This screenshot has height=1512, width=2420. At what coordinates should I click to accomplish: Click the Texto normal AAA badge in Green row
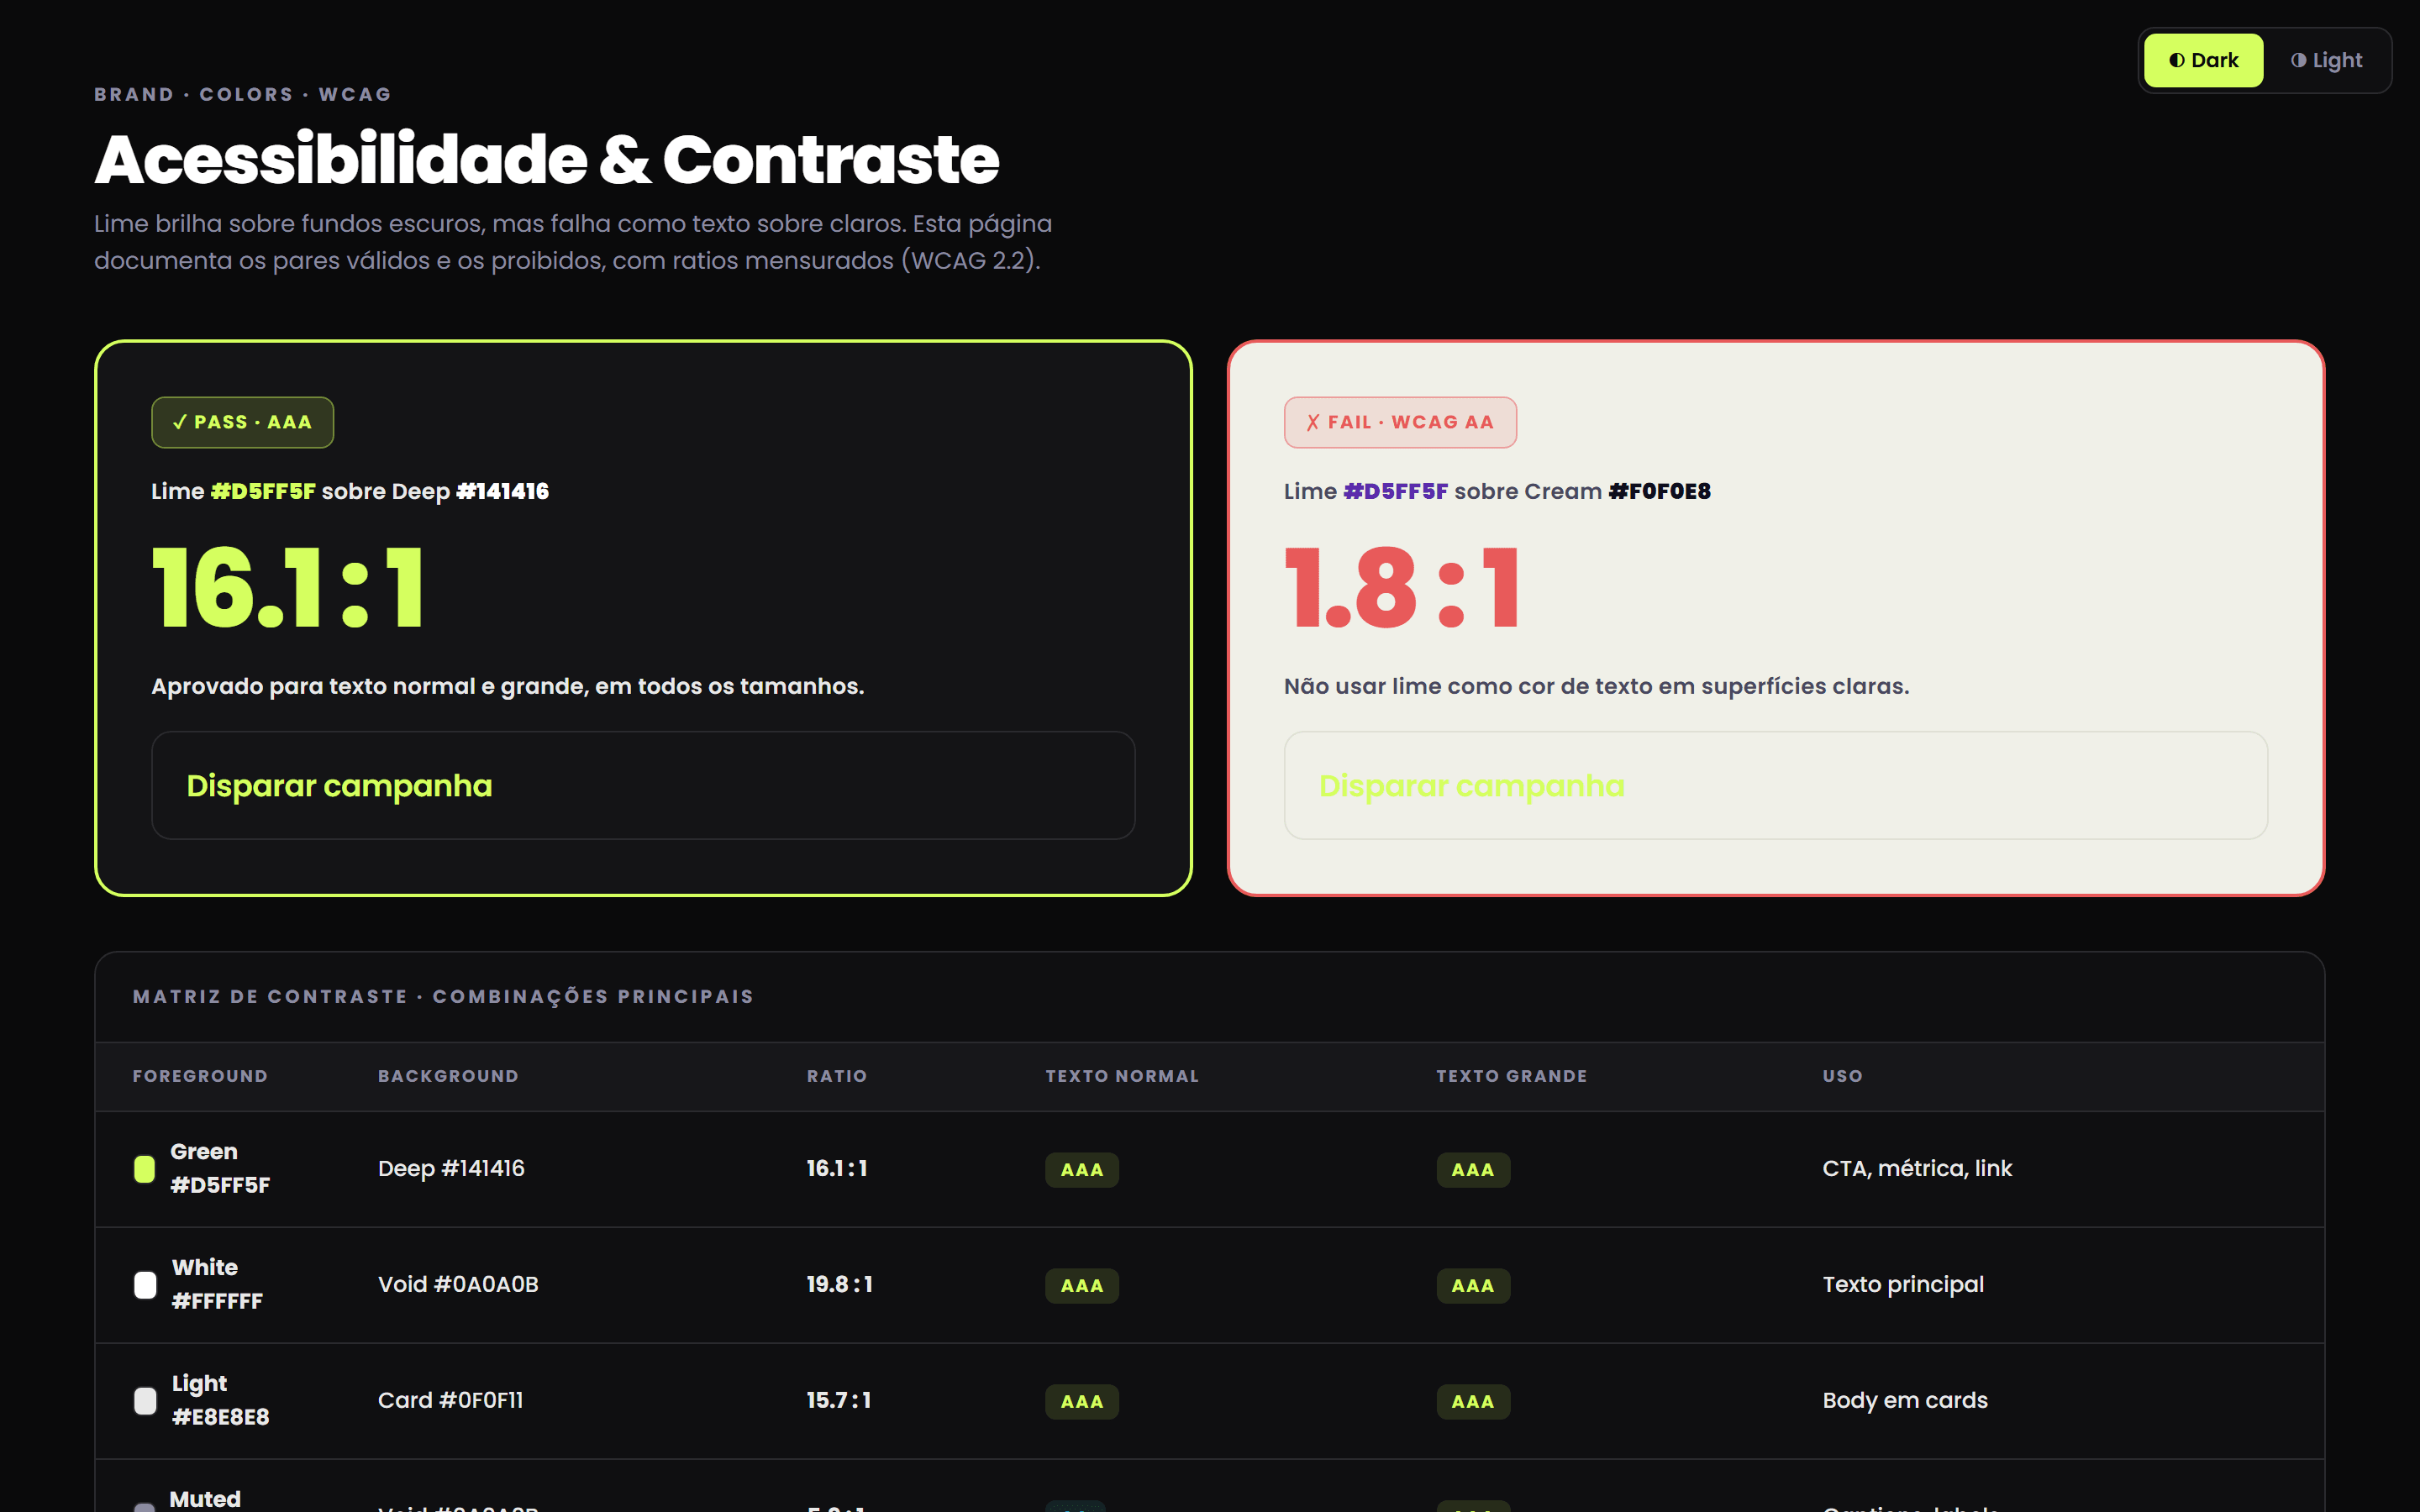tap(1082, 1169)
